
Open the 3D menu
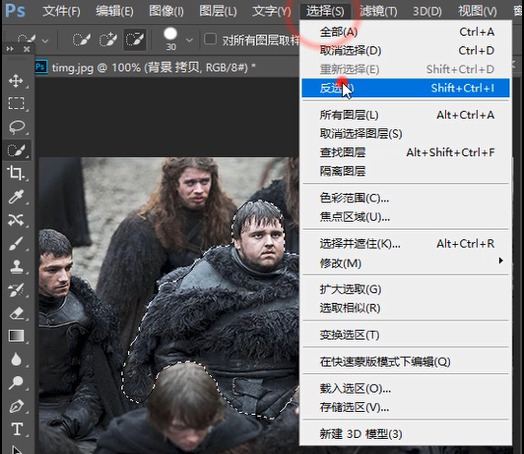pos(427,12)
